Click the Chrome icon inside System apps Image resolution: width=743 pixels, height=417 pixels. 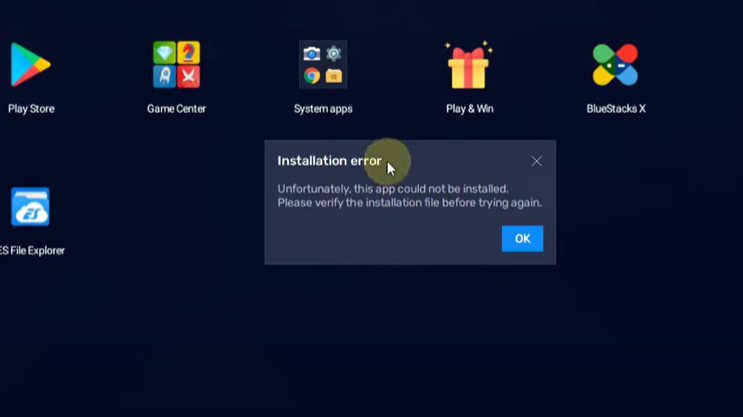(x=312, y=76)
